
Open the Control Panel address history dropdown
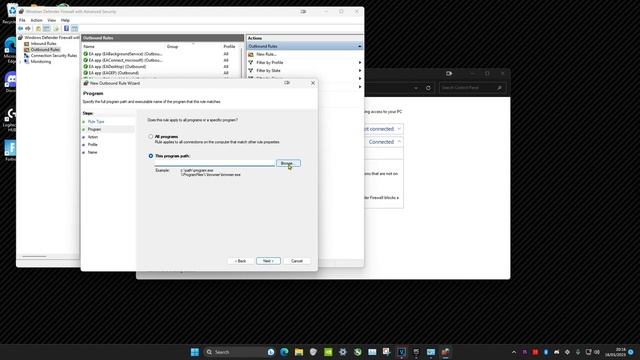click(x=416, y=88)
